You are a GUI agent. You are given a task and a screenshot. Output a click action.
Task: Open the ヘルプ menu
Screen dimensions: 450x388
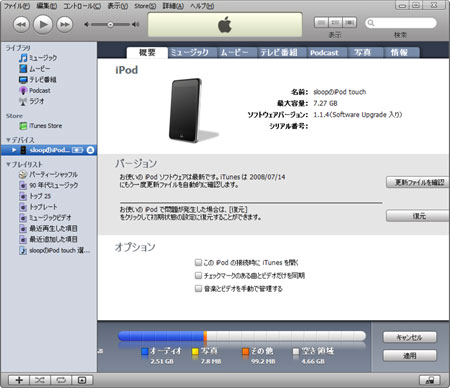pos(202,6)
